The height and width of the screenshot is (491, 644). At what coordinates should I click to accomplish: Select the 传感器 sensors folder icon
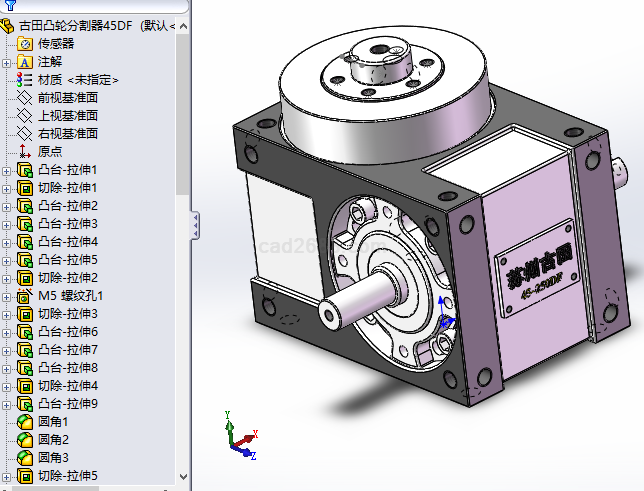25,43
